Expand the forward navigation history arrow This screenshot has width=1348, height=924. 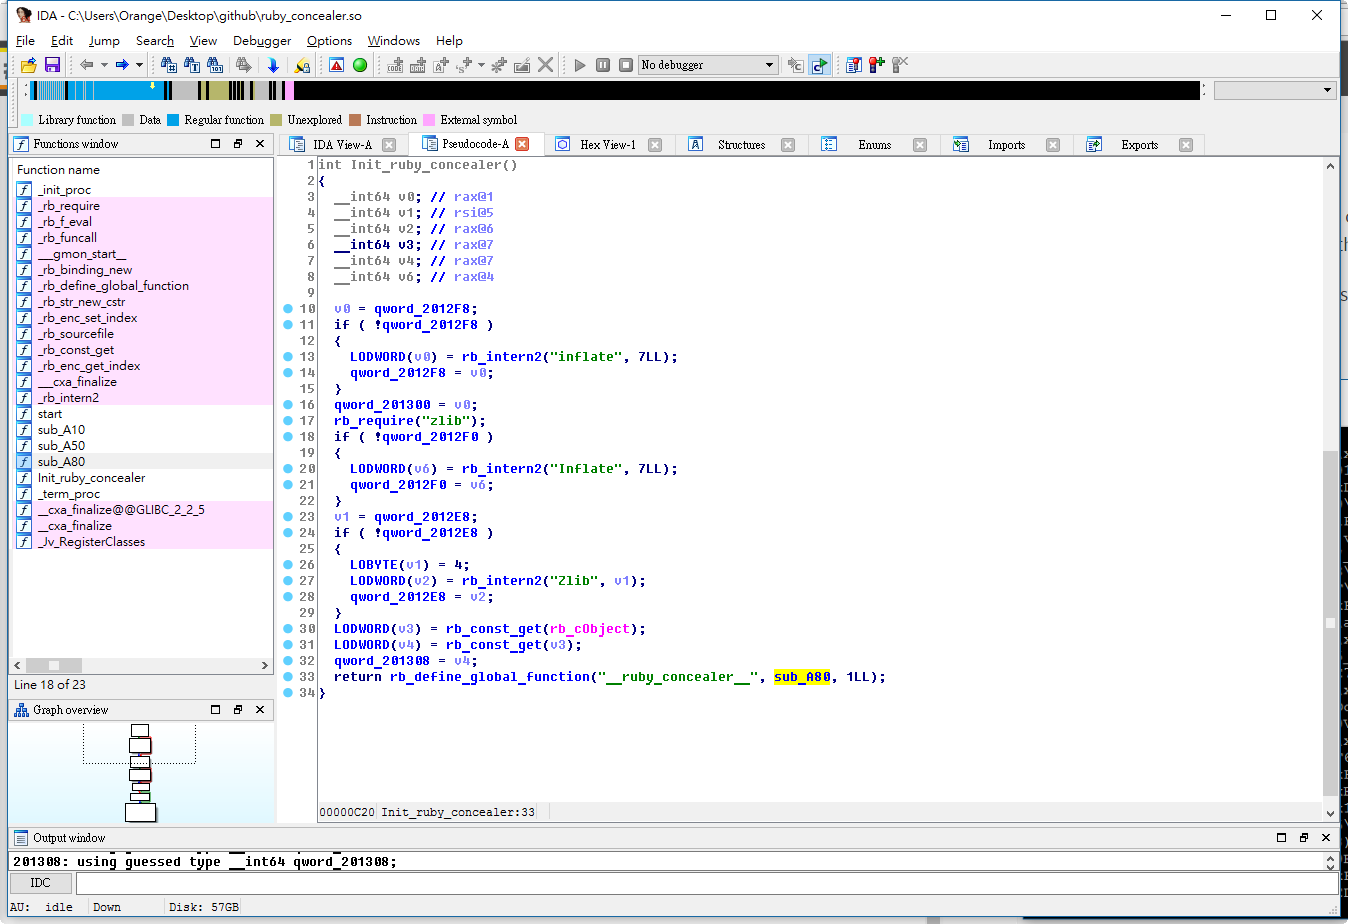pos(139,65)
